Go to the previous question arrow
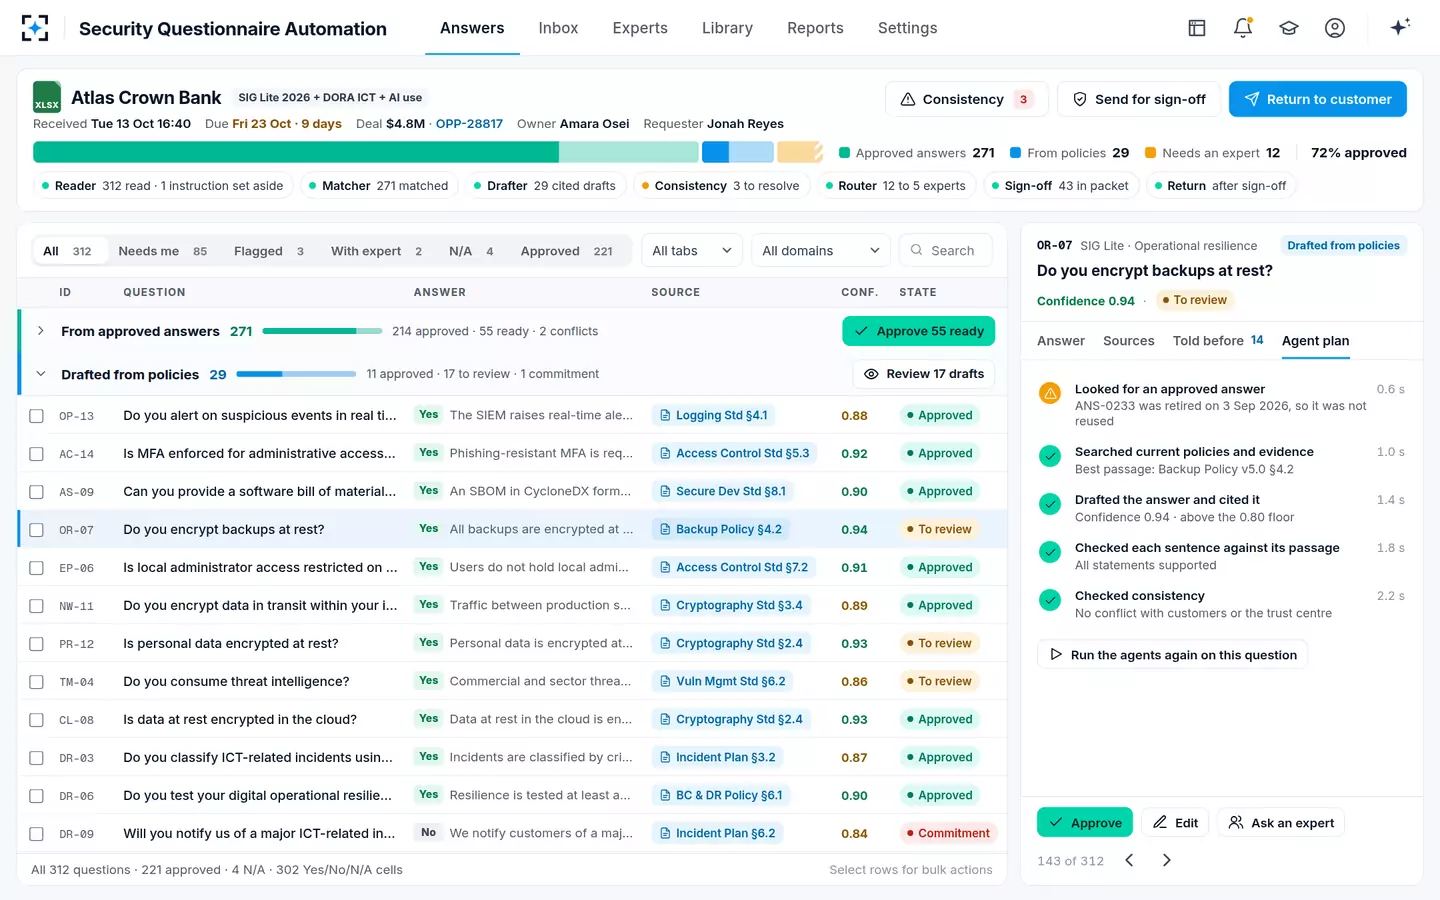Image resolution: width=1440 pixels, height=900 pixels. (x=1129, y=860)
